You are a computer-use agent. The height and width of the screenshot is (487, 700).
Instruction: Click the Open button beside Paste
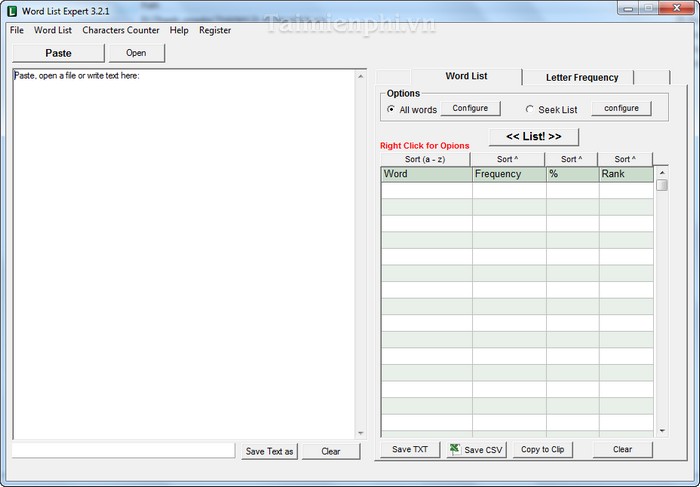[136, 53]
